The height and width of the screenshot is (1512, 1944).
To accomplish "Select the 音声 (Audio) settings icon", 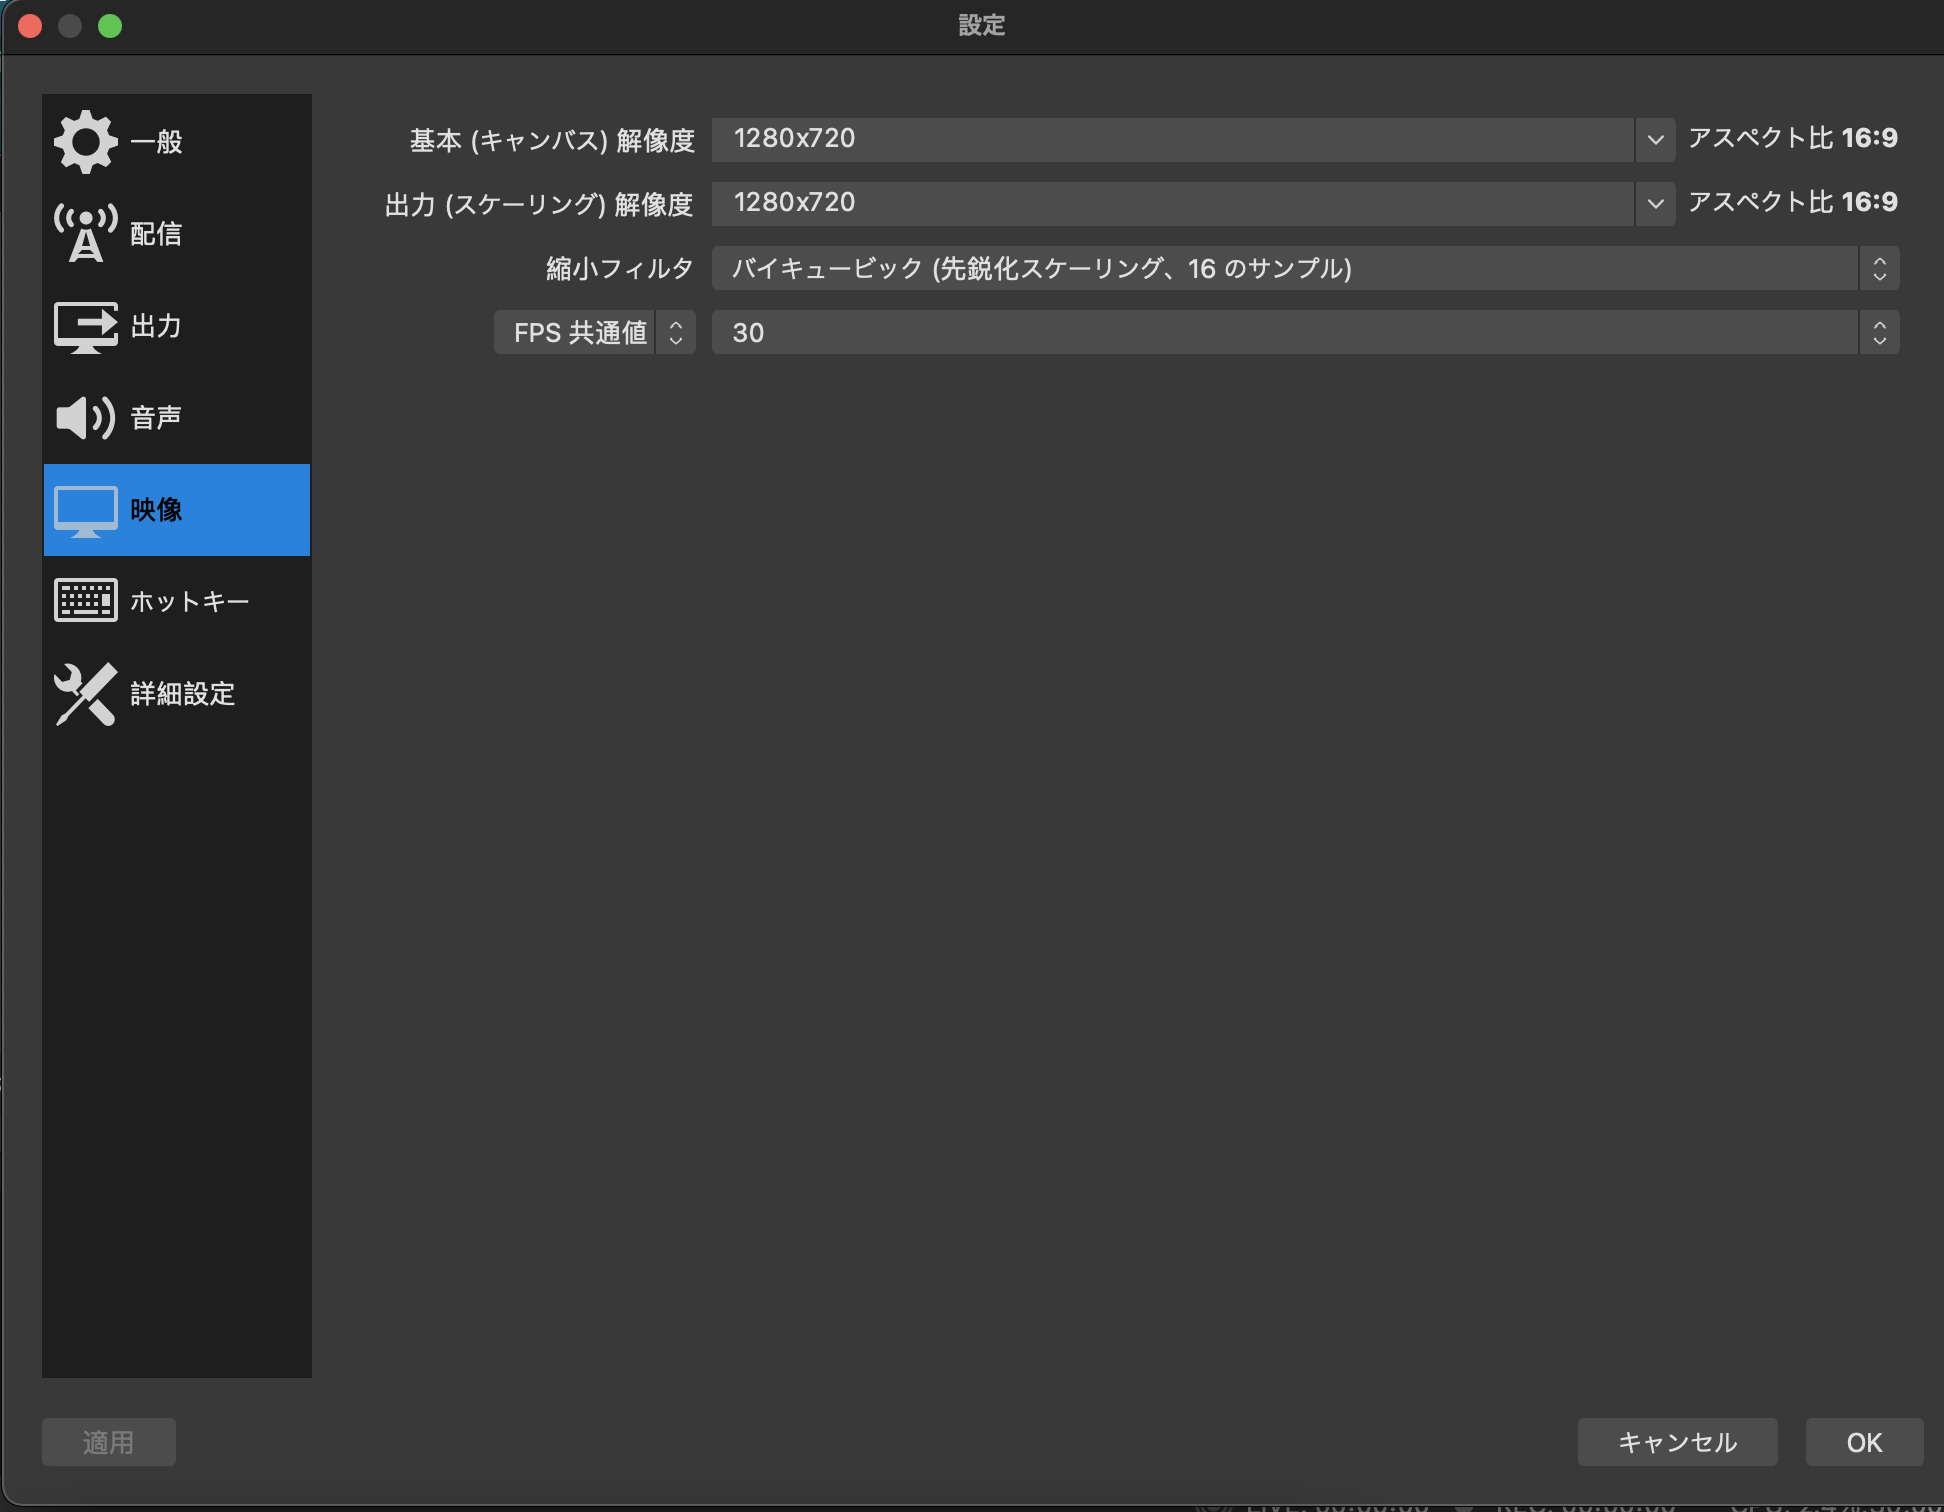I will (x=85, y=418).
